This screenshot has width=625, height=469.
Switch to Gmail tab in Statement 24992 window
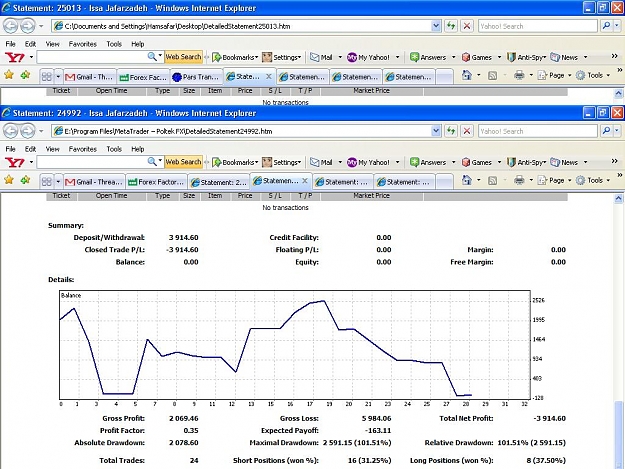pos(94,182)
